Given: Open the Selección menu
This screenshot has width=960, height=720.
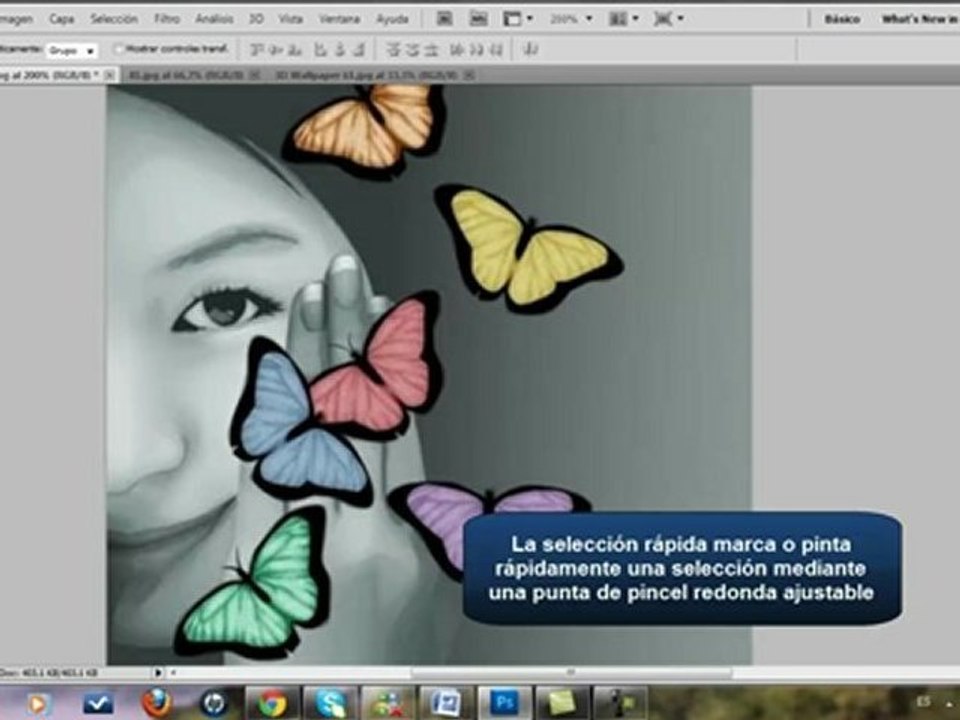Looking at the screenshot, I should click(x=114, y=19).
